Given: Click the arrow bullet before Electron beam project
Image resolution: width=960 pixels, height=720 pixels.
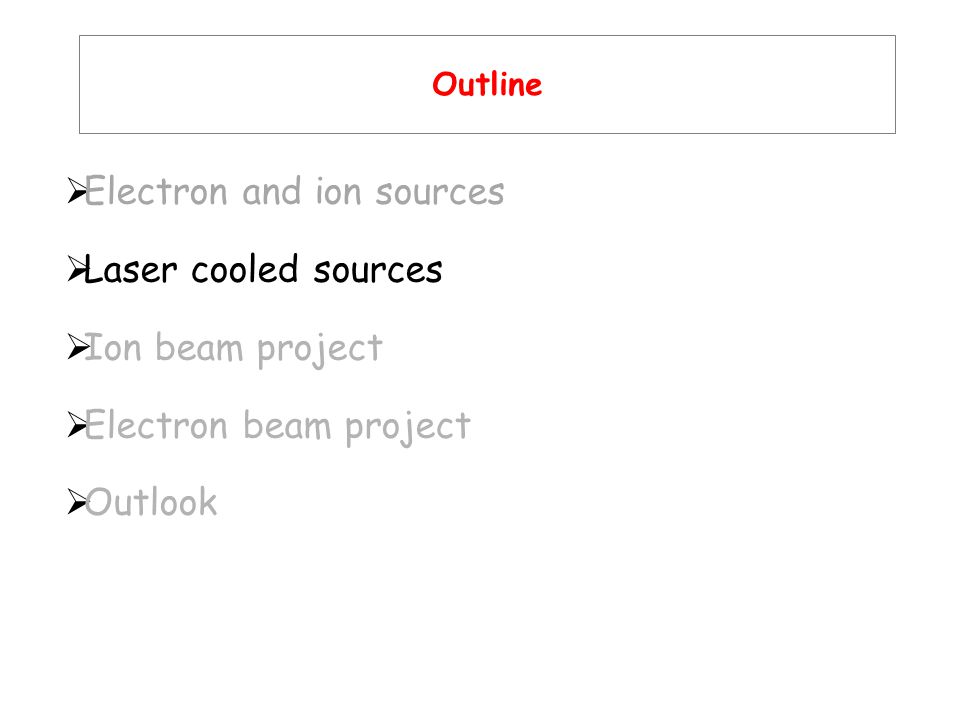Looking at the screenshot, I should point(77,425).
